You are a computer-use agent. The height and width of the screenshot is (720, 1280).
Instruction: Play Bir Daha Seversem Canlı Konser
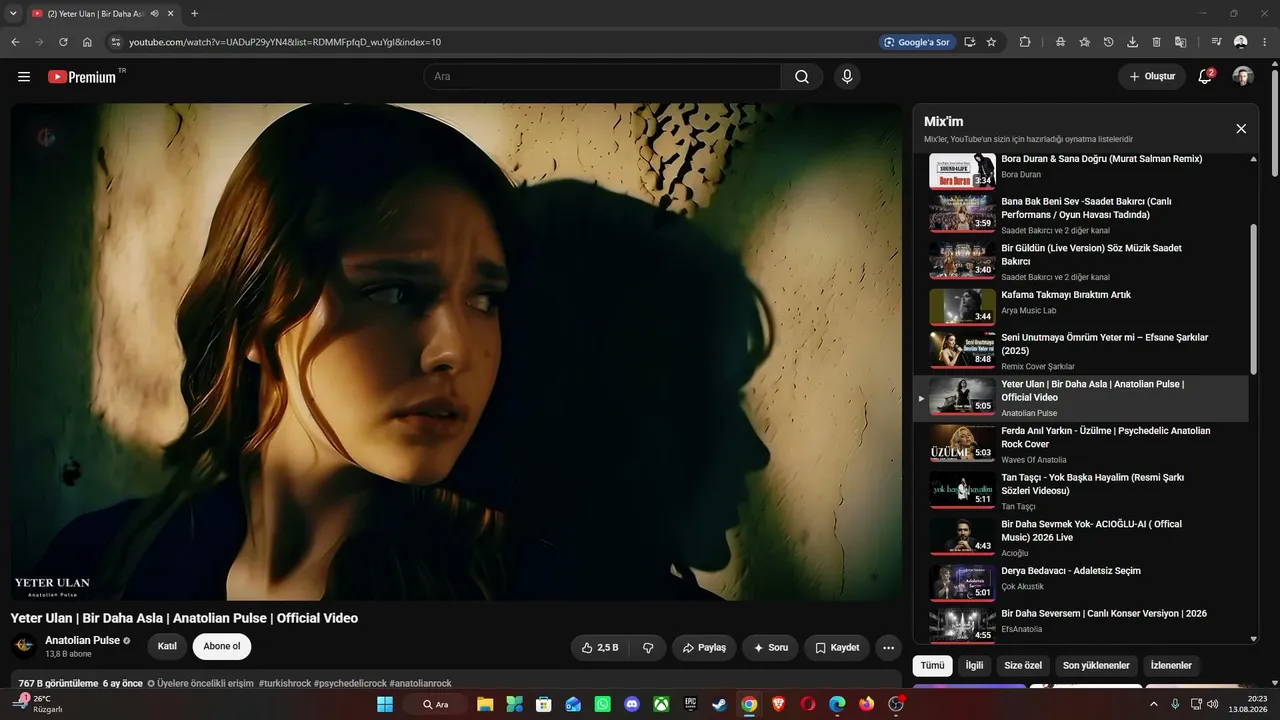(1082, 623)
